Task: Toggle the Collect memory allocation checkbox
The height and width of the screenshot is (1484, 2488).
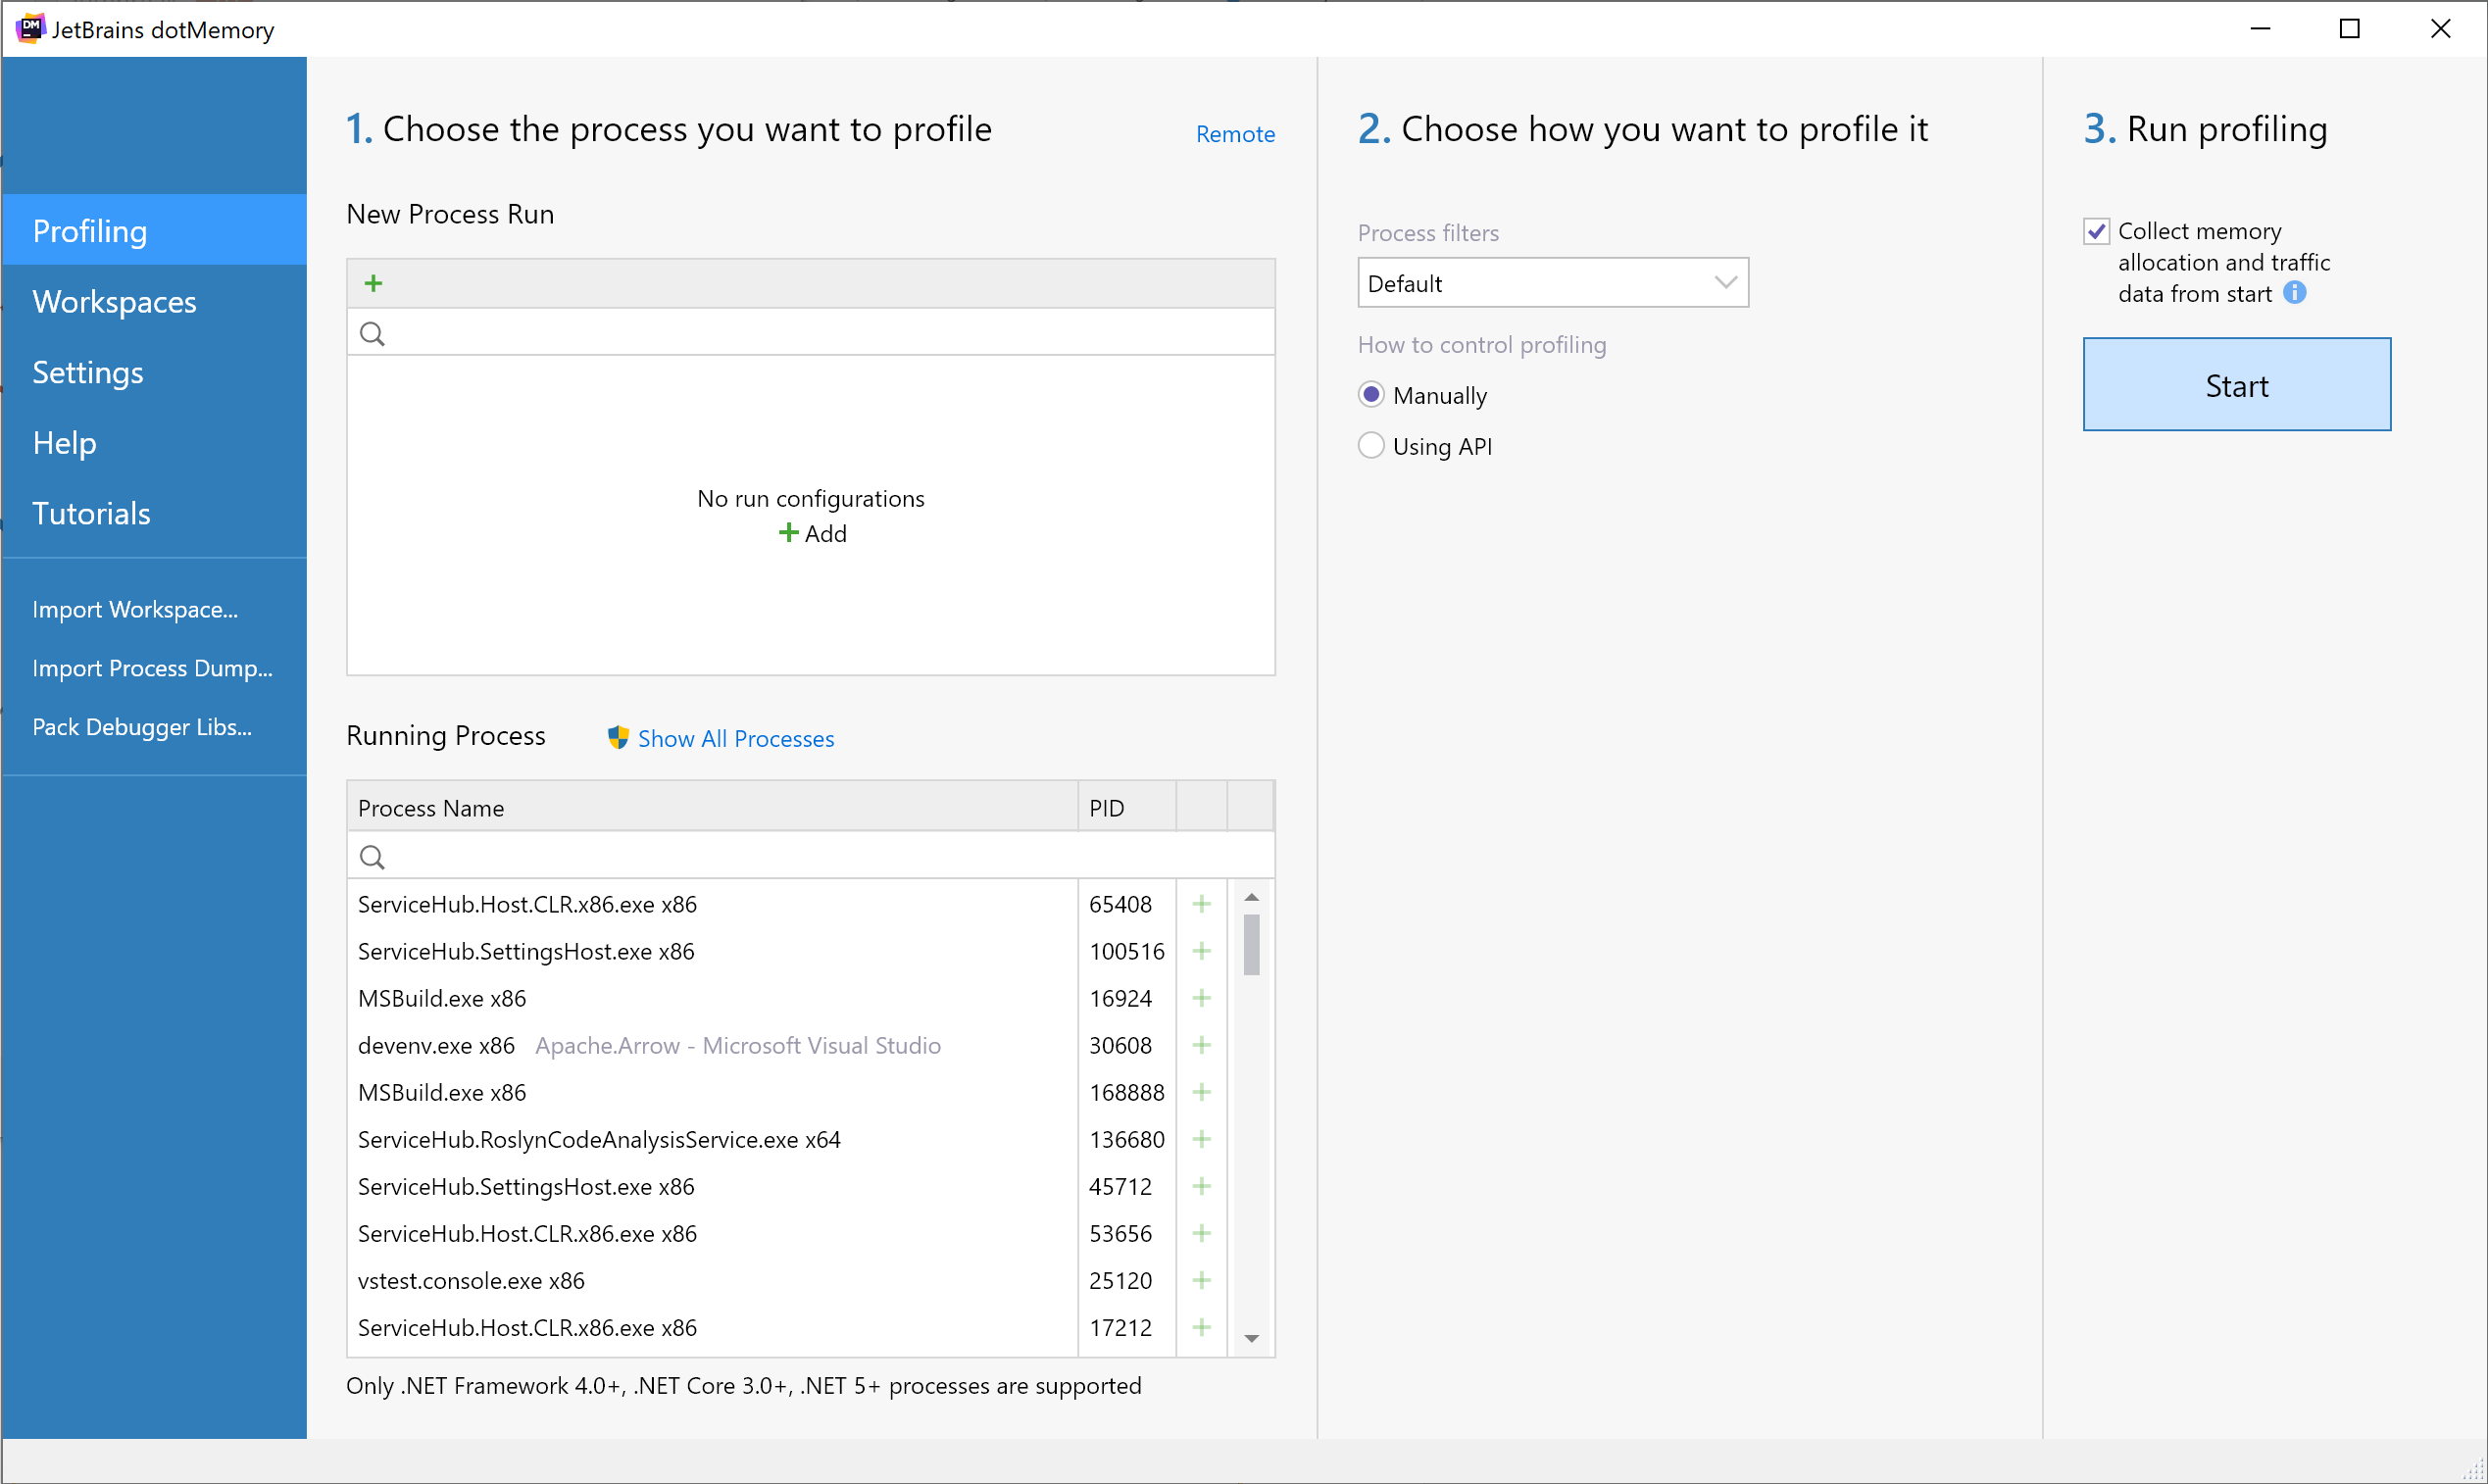Action: pyautogui.click(x=2097, y=231)
